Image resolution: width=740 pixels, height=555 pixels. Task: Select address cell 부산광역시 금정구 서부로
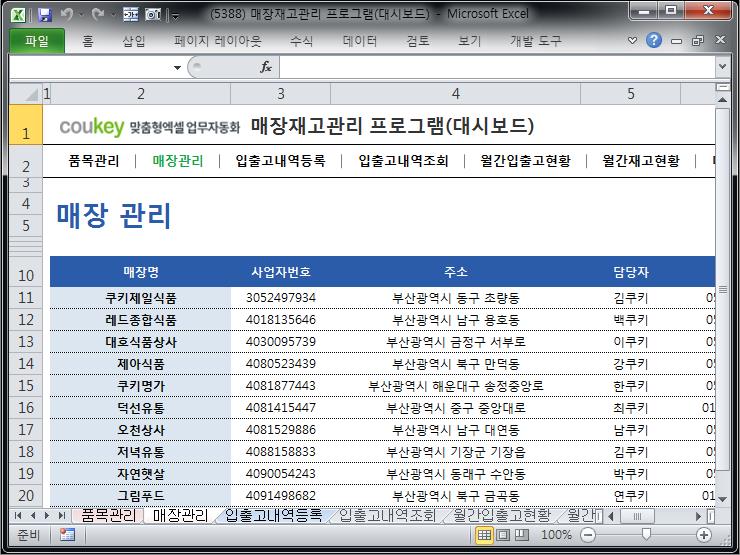click(455, 342)
